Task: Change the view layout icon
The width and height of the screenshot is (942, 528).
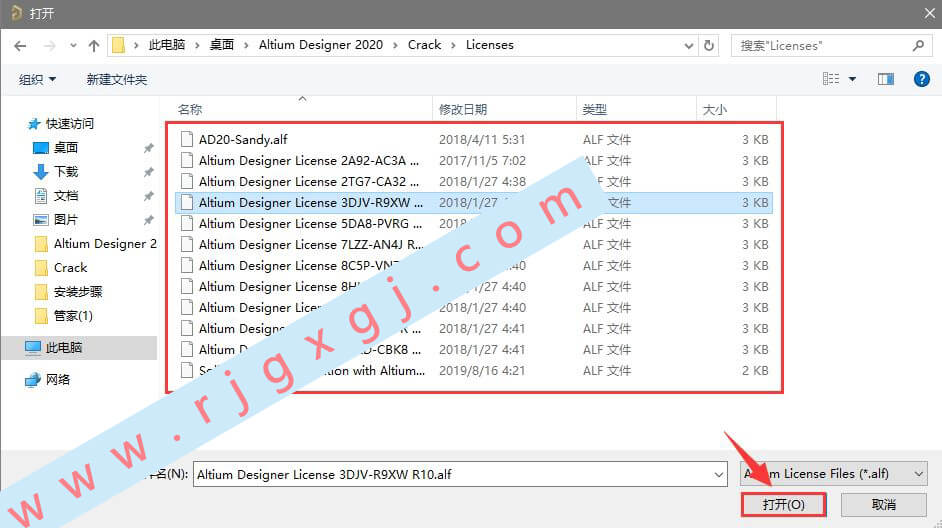Action: 831,79
